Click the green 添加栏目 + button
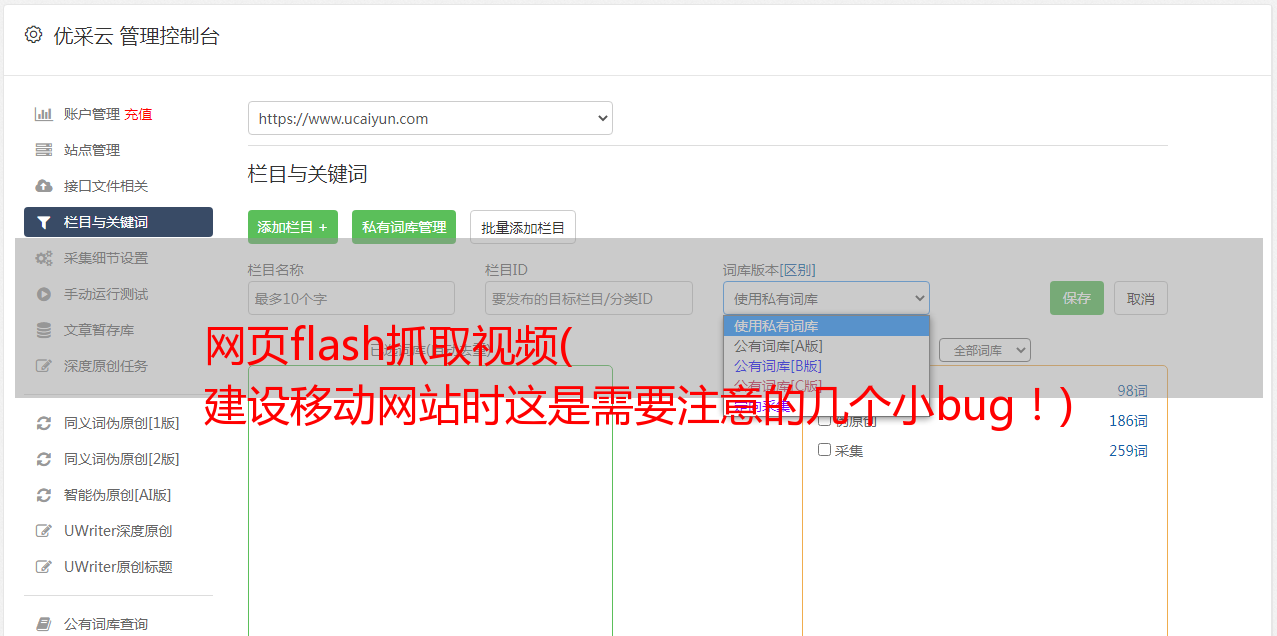 coord(293,227)
